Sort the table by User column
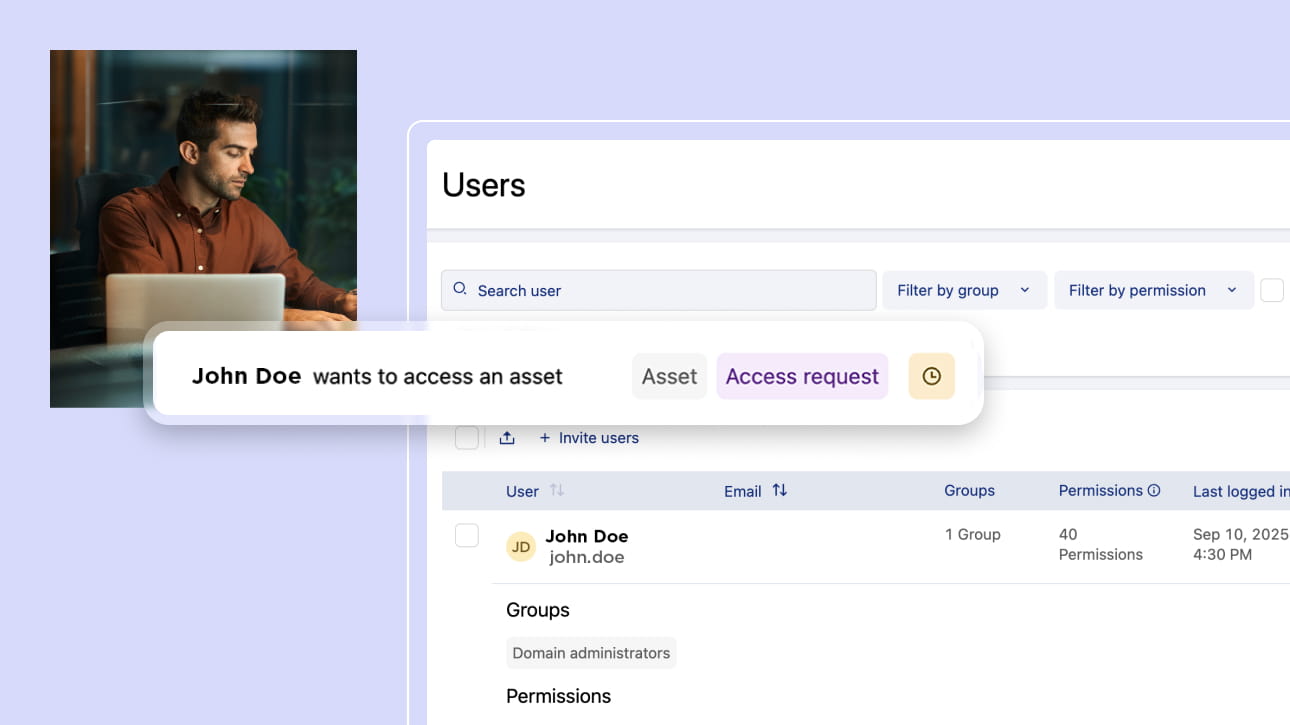This screenshot has height=725, width=1290. click(x=557, y=490)
